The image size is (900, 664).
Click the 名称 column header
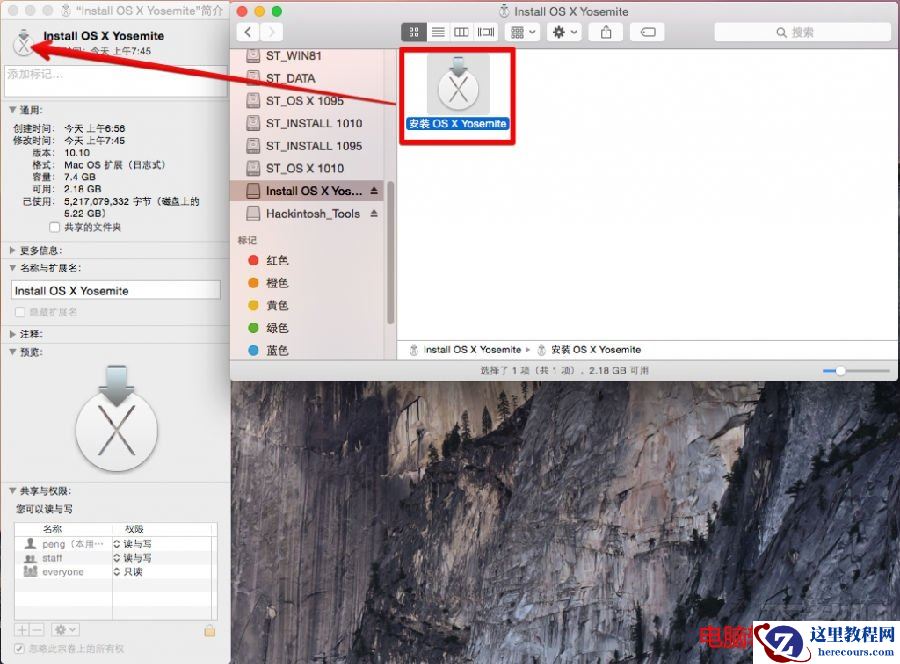(63, 529)
